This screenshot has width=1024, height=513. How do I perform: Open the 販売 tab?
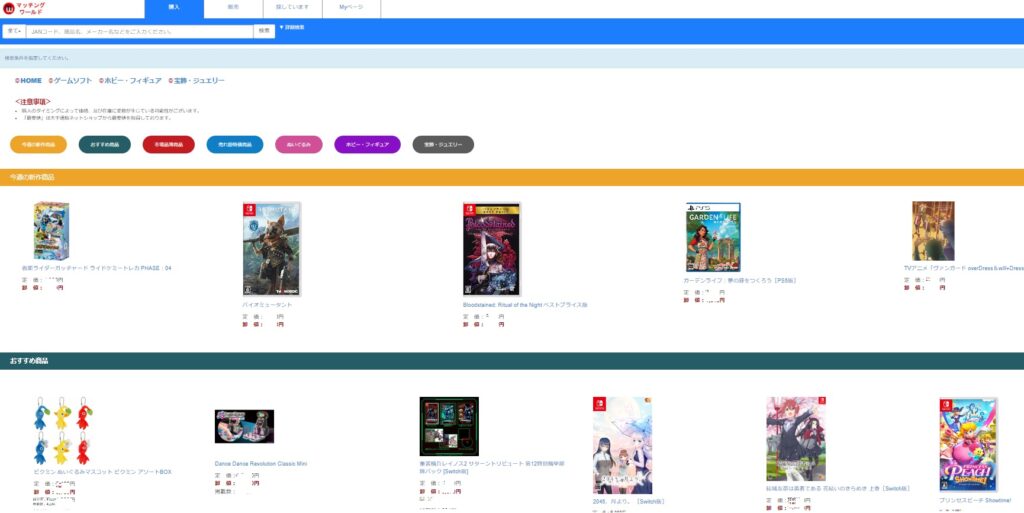(x=233, y=7)
